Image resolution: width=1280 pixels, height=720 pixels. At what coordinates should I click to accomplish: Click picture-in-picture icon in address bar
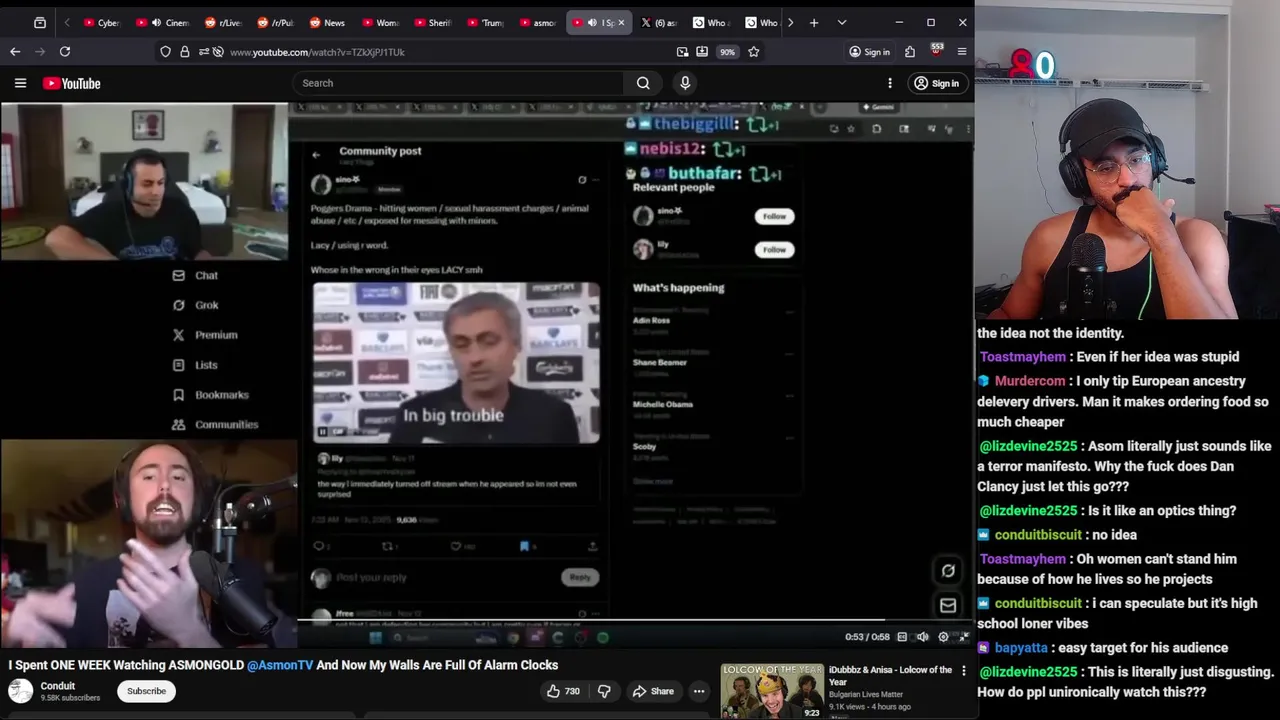682,52
